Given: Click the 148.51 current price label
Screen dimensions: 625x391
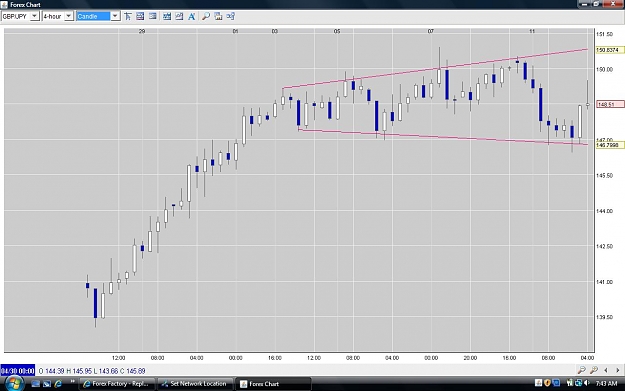Looking at the screenshot, I should click(609, 104).
